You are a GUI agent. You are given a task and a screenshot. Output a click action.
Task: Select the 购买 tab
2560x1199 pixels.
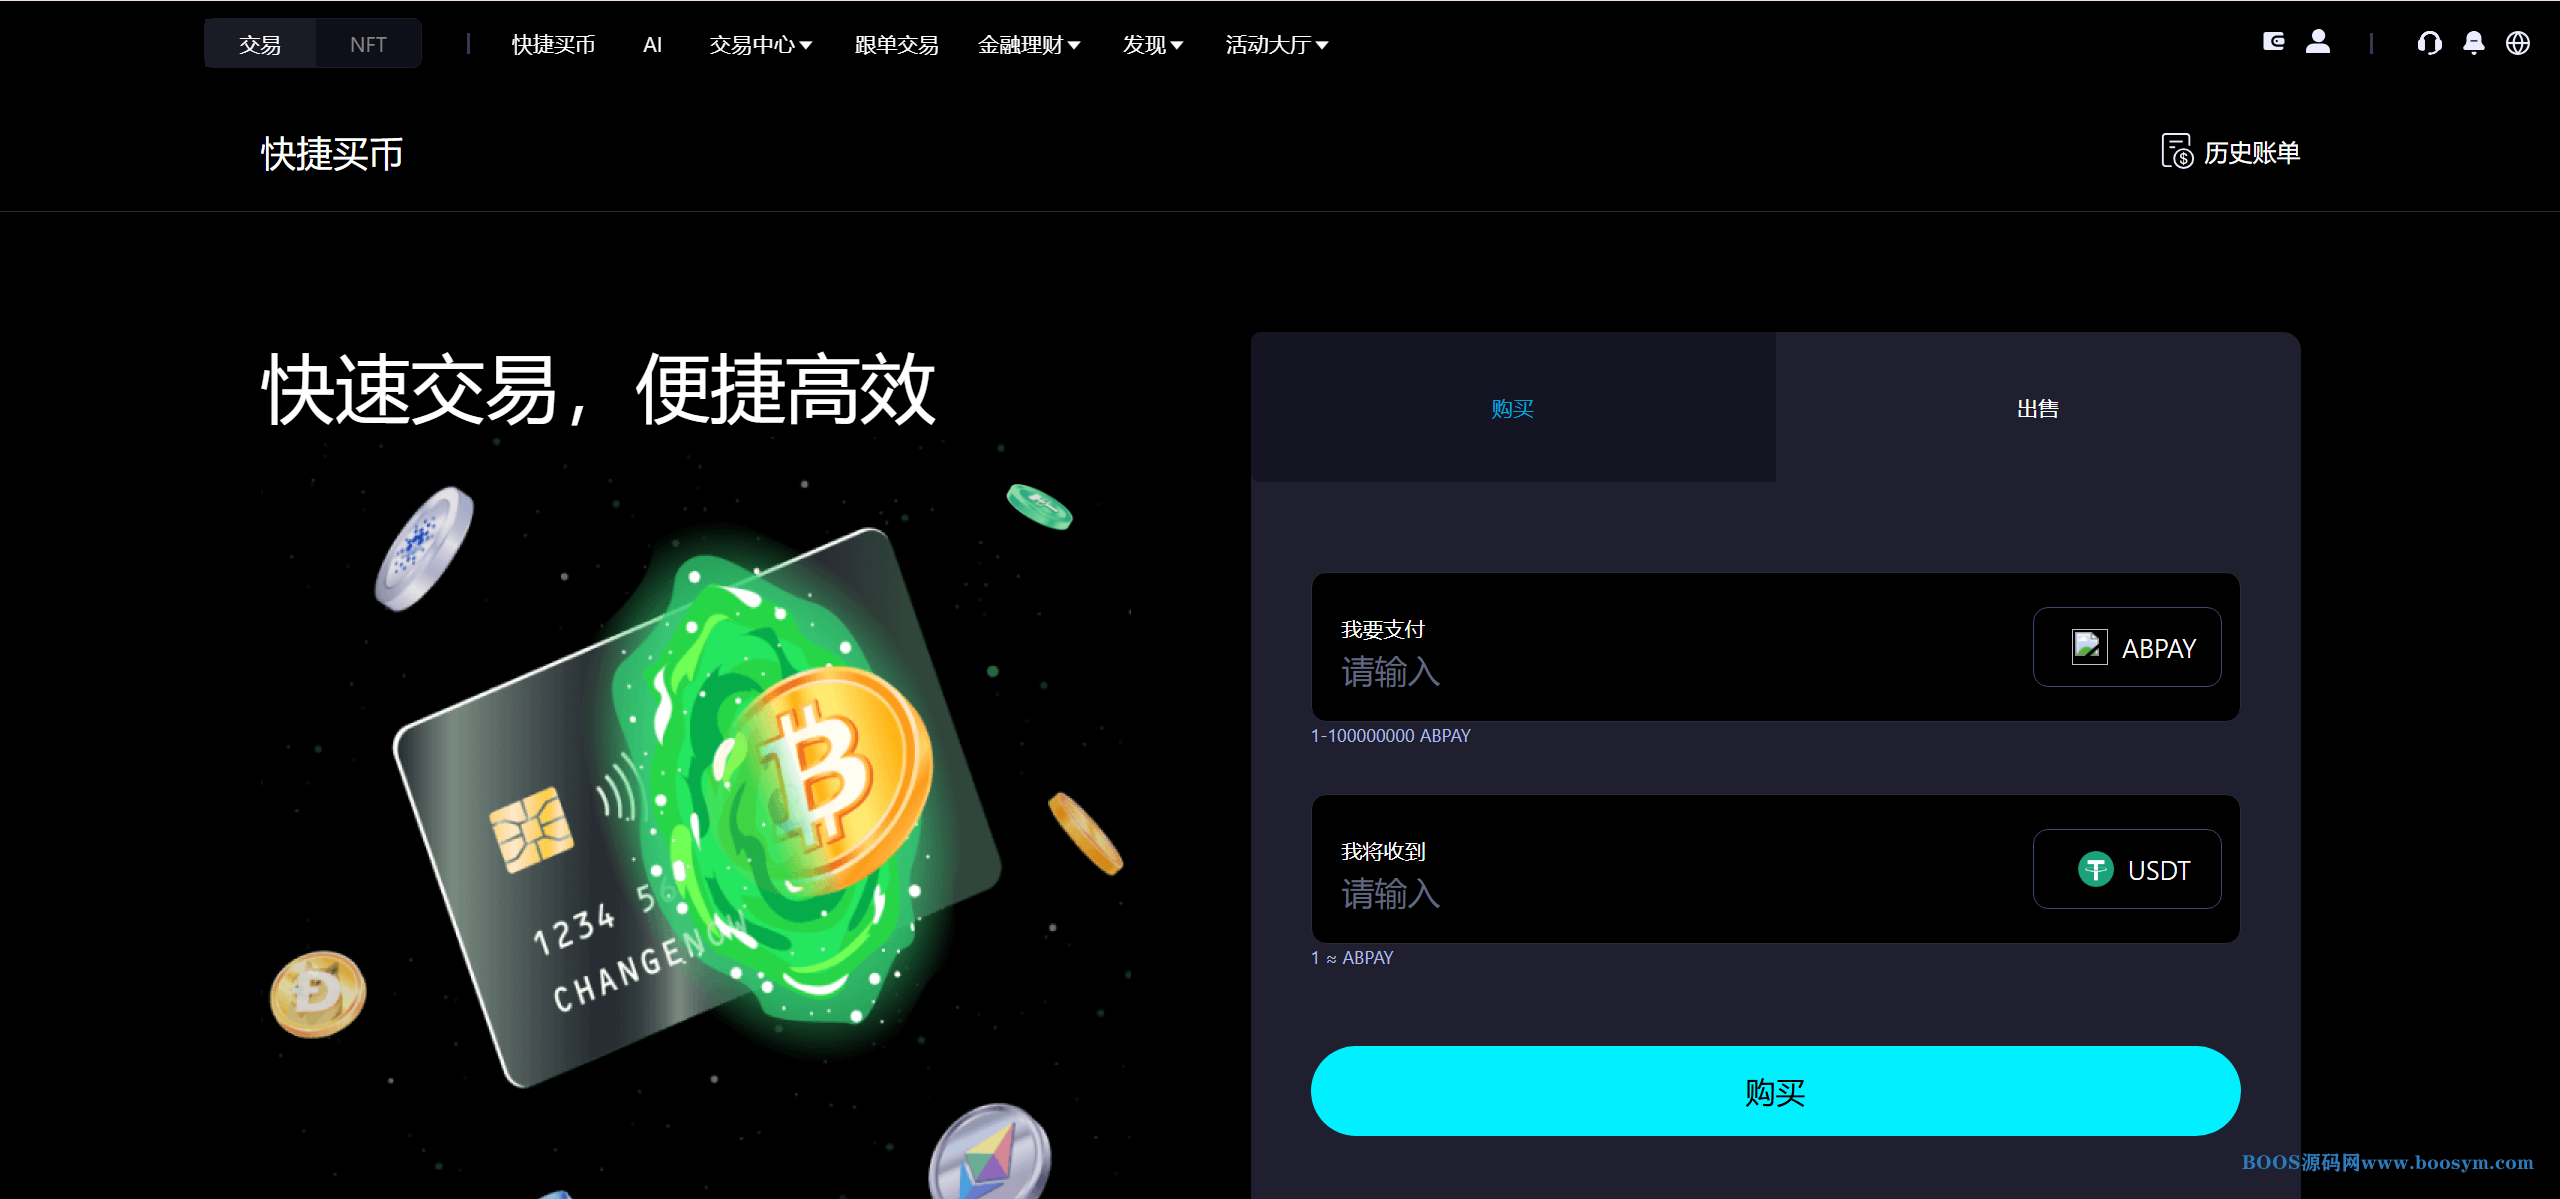tap(1513, 408)
